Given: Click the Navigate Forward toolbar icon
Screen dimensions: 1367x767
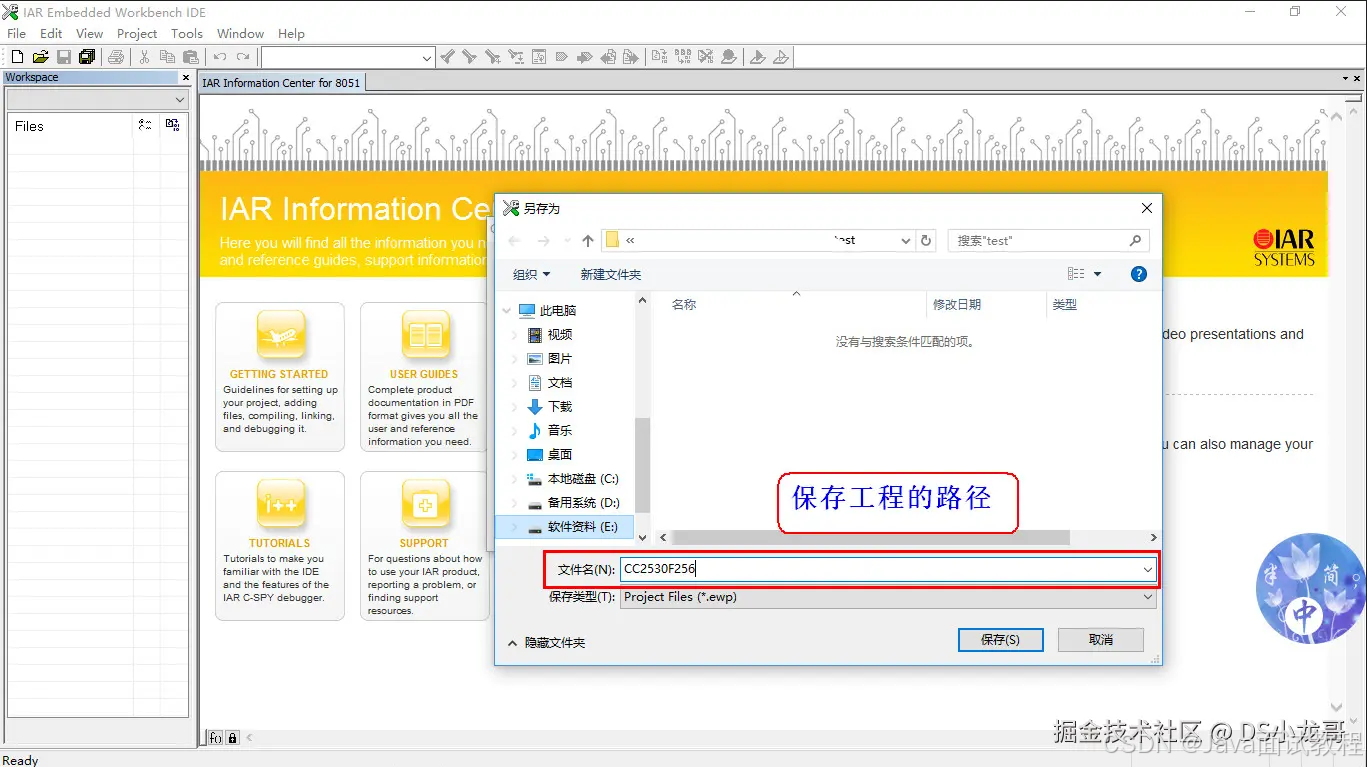Looking at the screenshot, I should [x=630, y=57].
